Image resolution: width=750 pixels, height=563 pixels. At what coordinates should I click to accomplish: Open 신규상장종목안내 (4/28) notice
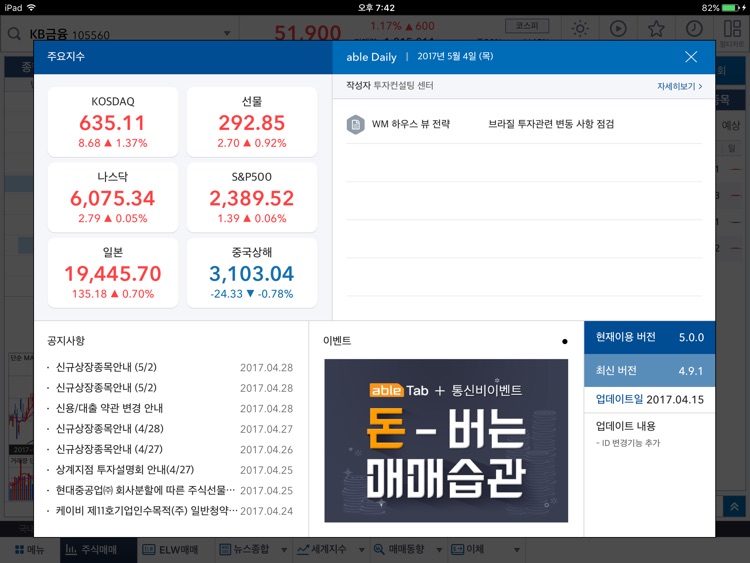pos(170,429)
